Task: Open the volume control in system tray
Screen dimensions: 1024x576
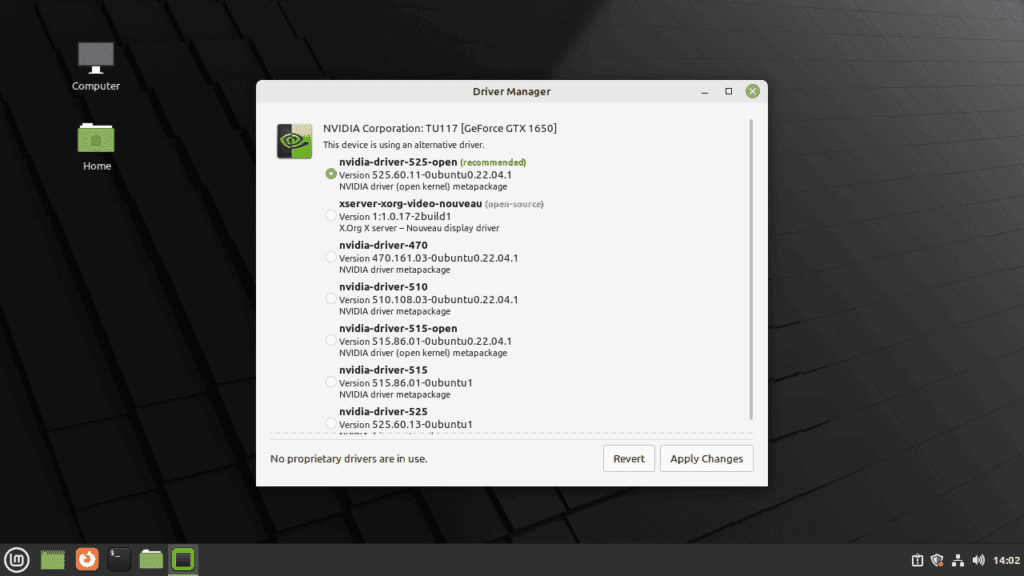Action: tap(978, 560)
